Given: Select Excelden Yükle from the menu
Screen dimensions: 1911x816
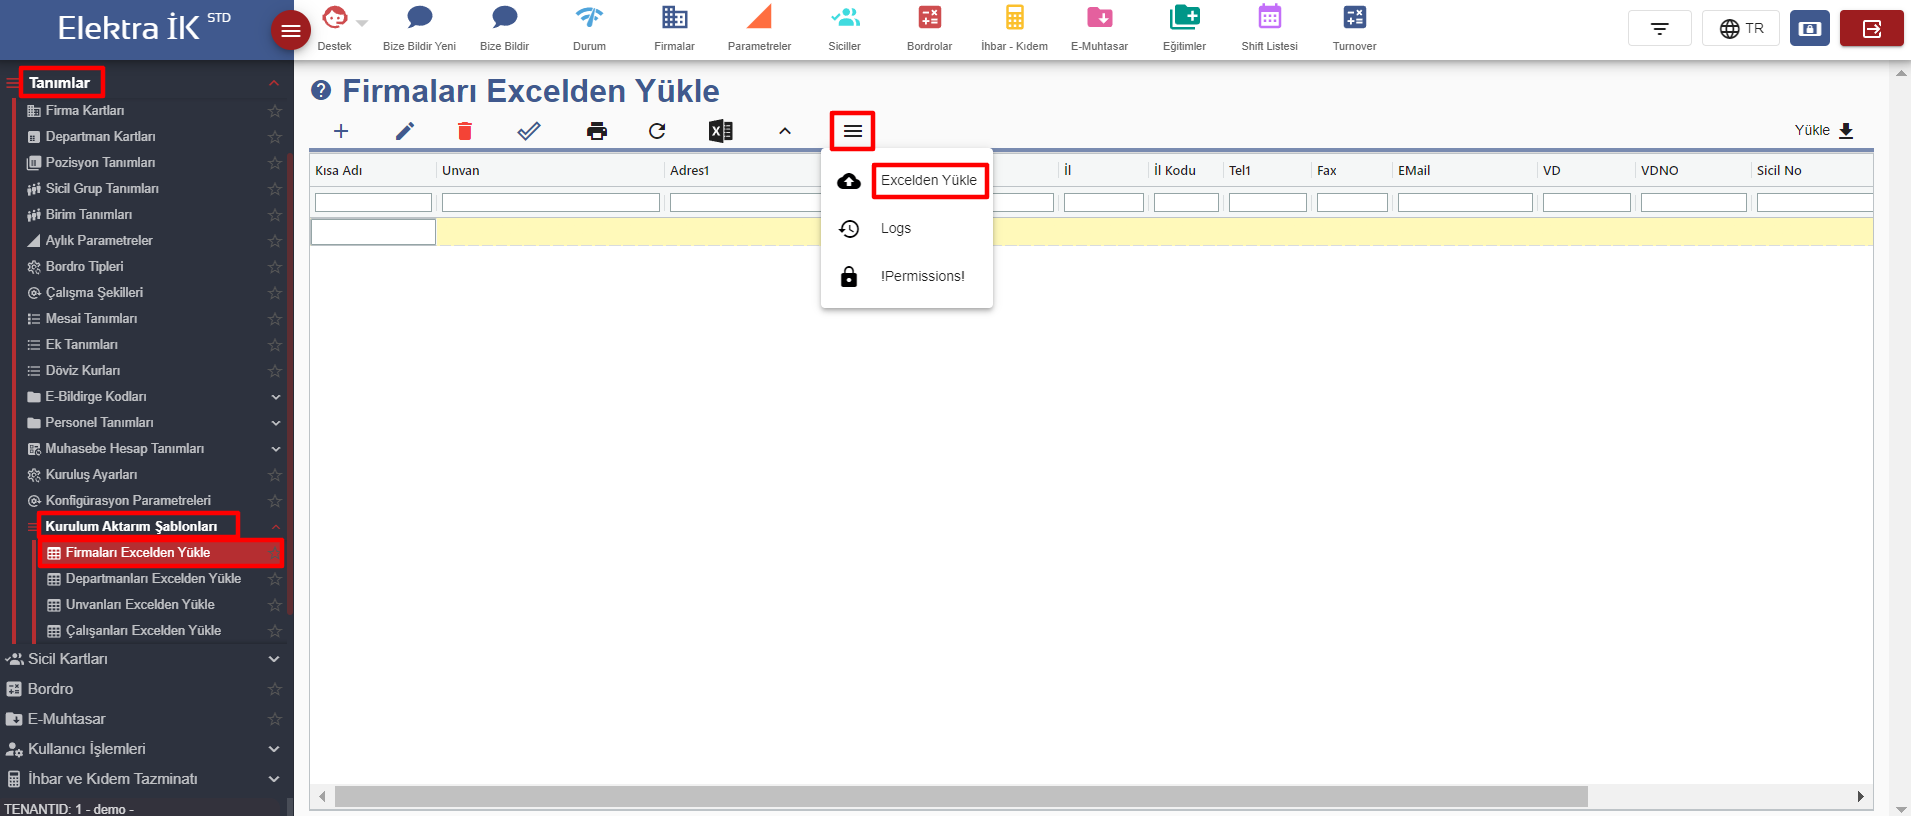Looking at the screenshot, I should pos(928,180).
